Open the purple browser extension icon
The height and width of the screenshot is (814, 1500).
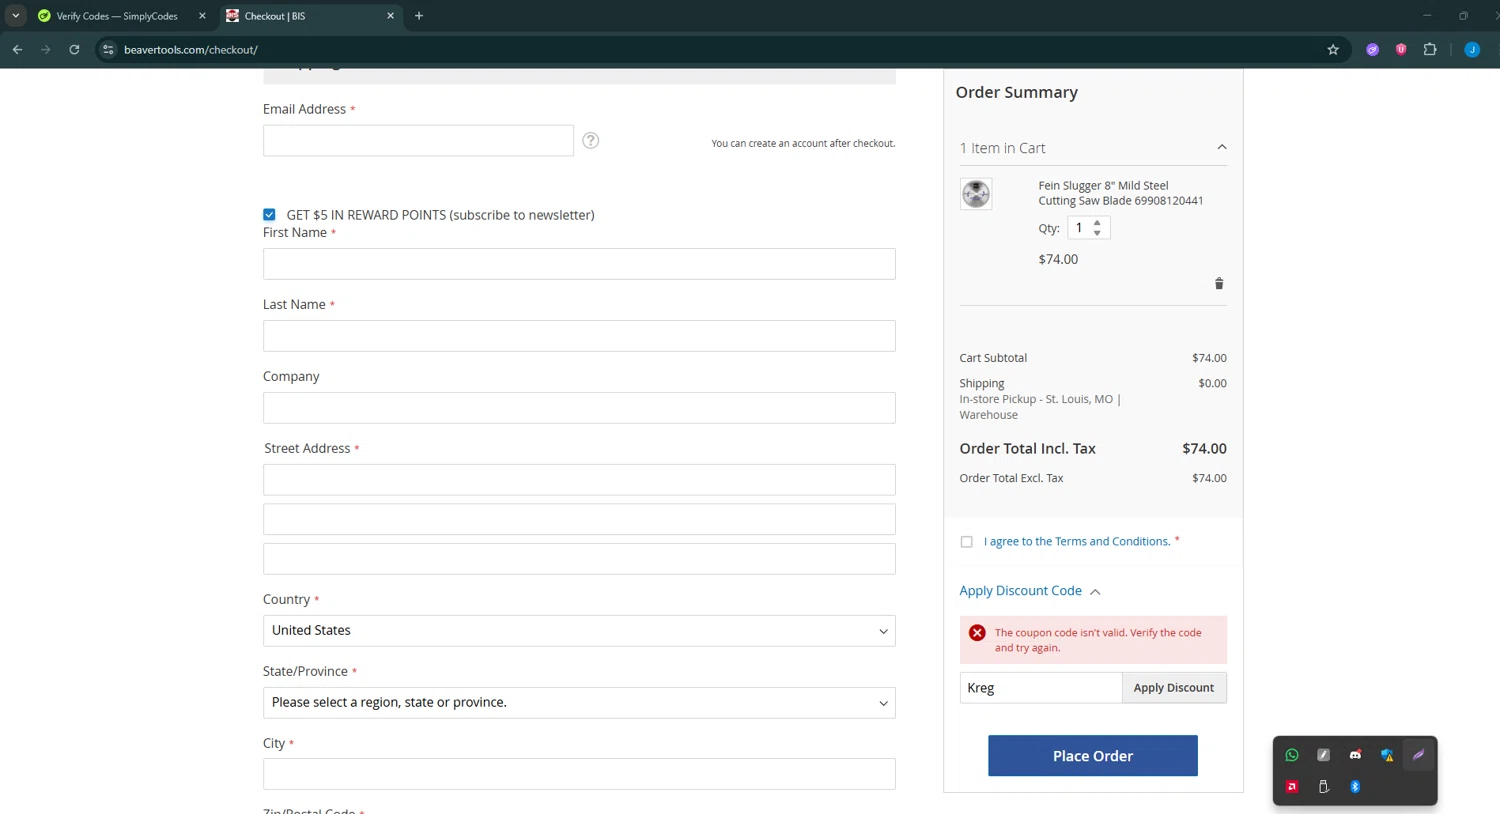1372,49
